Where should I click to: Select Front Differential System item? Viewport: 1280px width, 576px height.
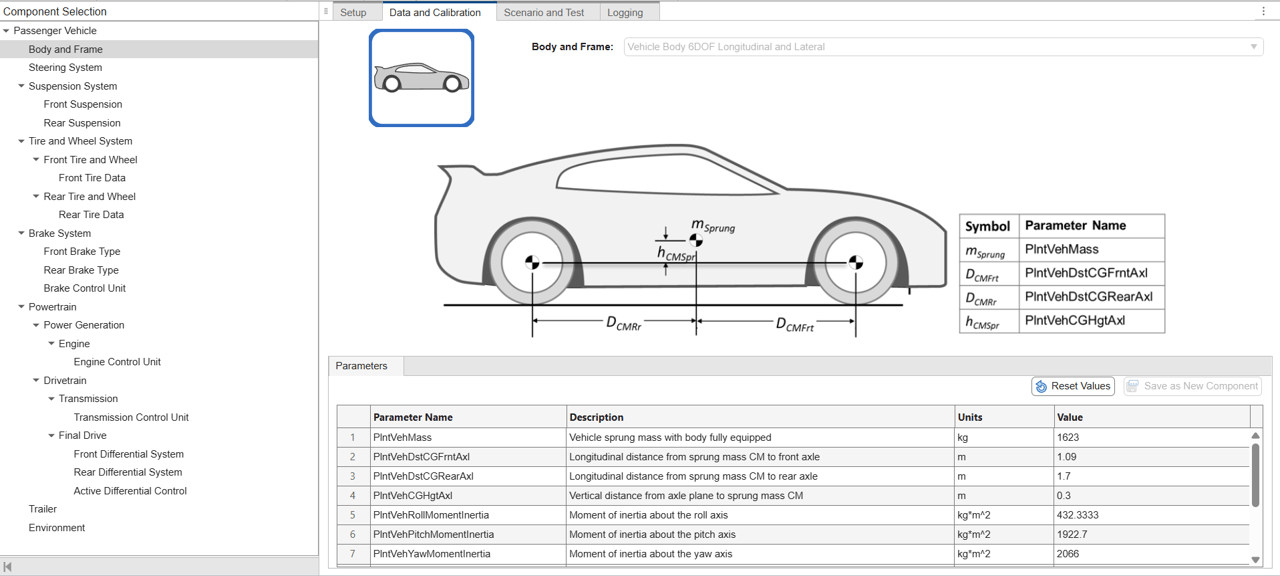[129, 454]
